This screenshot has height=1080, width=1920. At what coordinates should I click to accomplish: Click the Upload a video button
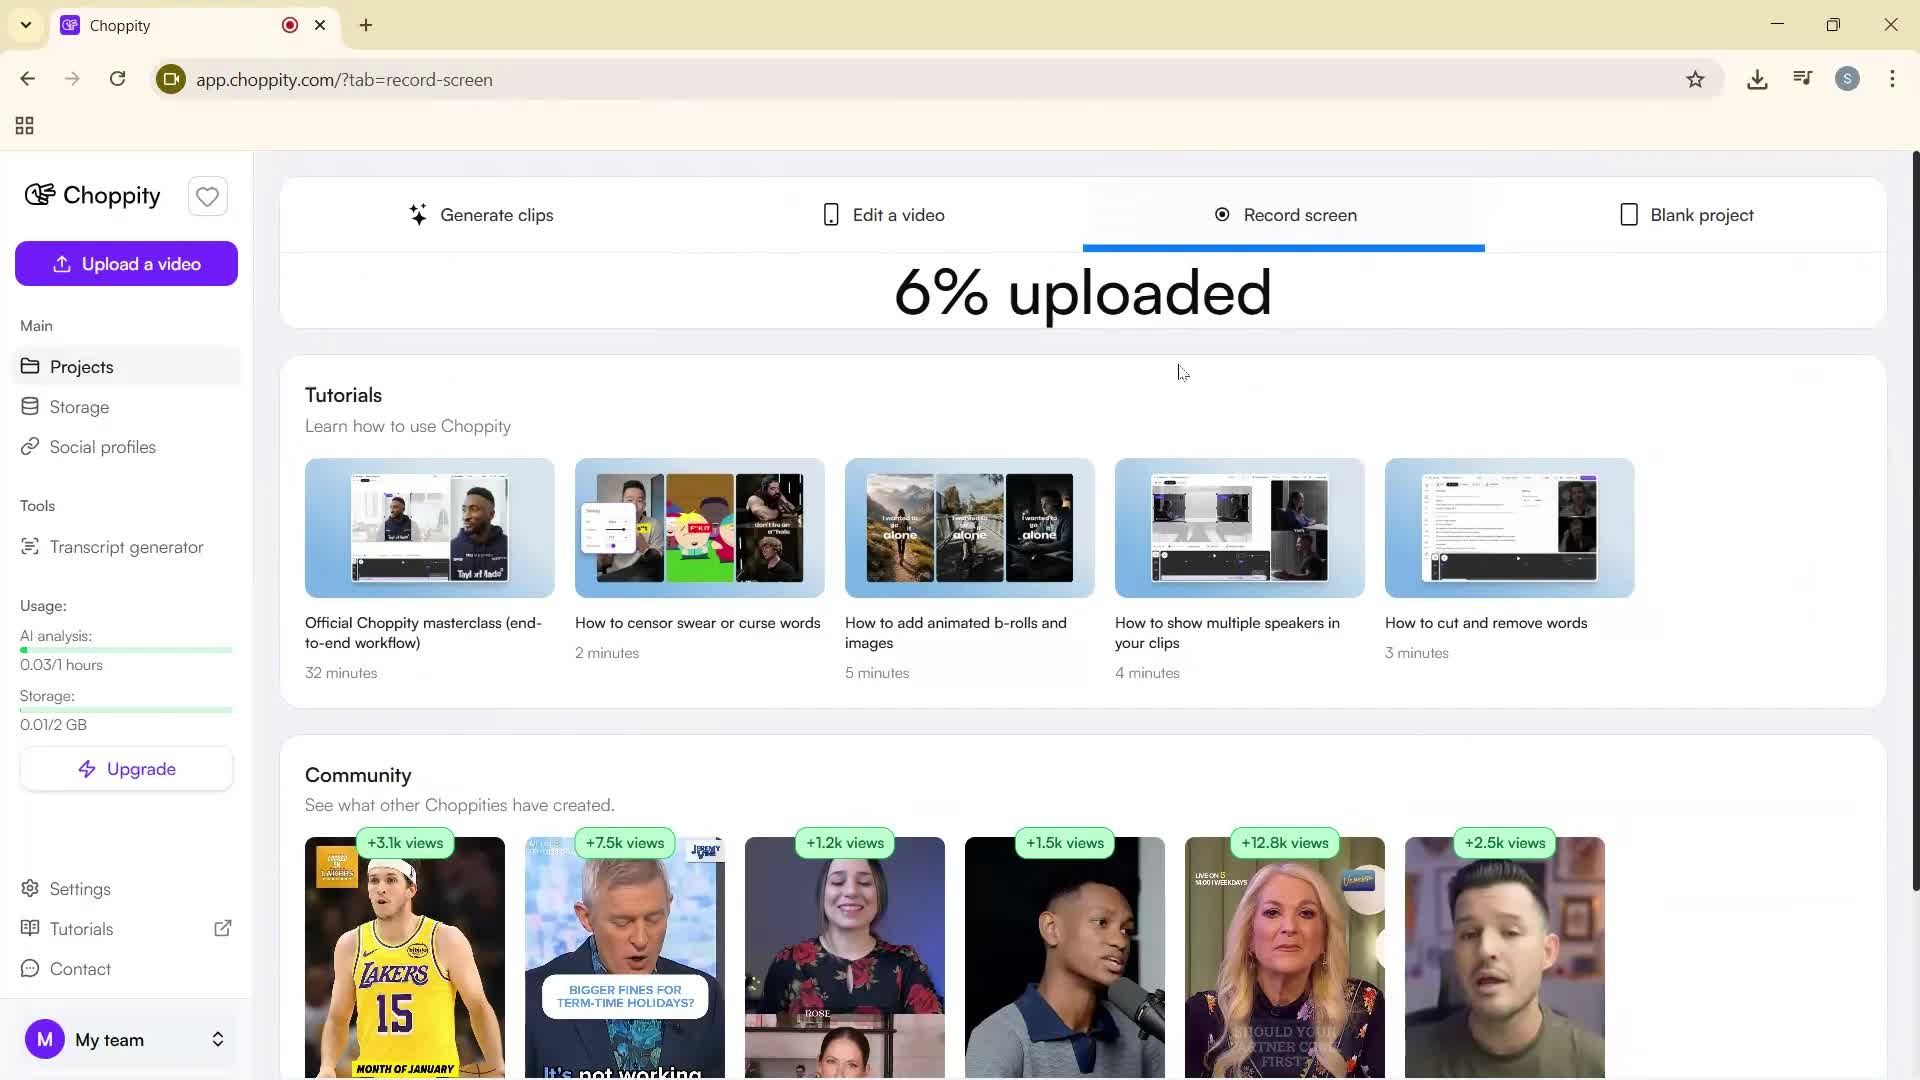(x=126, y=263)
